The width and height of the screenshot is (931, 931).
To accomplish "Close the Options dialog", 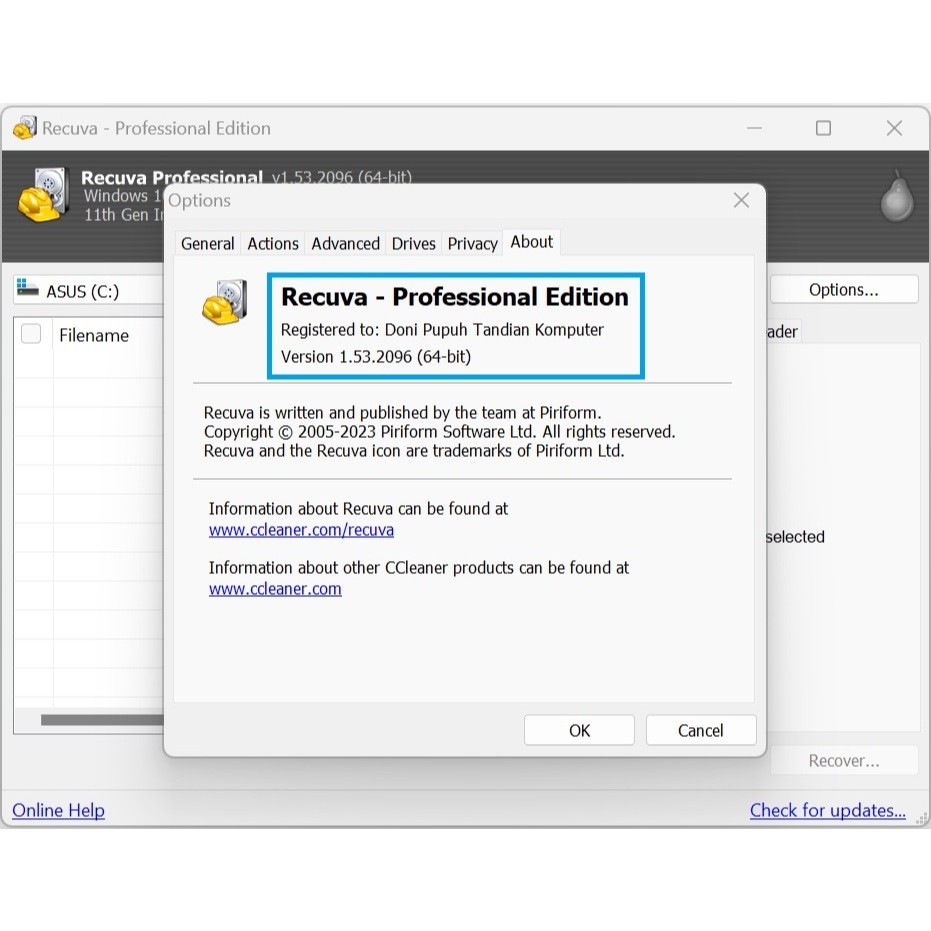I will (x=741, y=200).
